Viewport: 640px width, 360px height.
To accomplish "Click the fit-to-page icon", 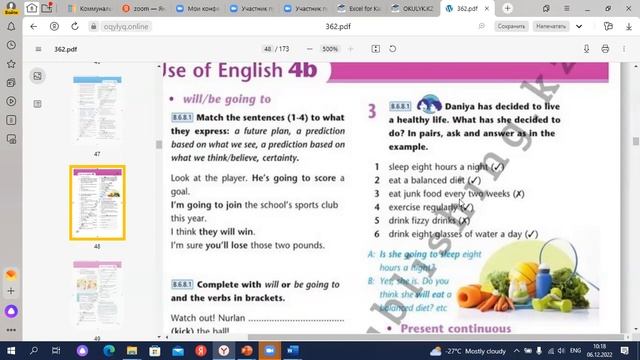I will coord(376,49).
